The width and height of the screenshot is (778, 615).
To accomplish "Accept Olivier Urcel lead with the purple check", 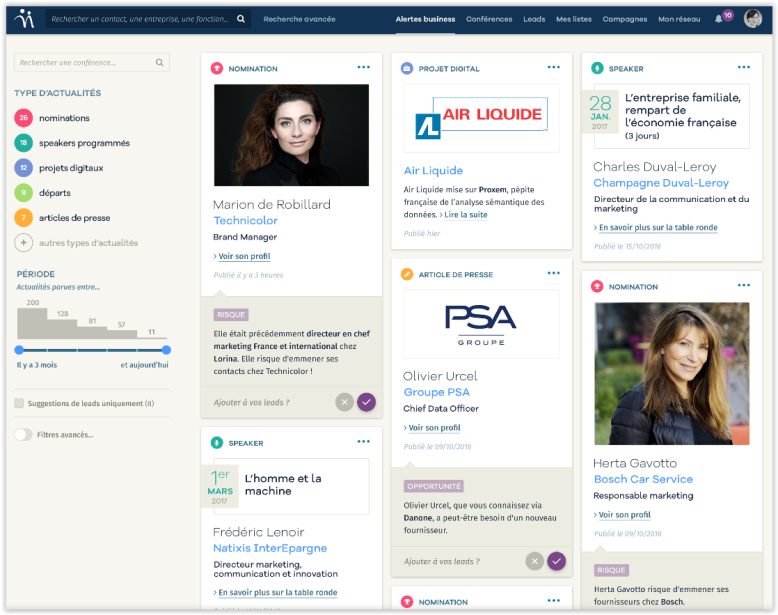I will 557,561.
